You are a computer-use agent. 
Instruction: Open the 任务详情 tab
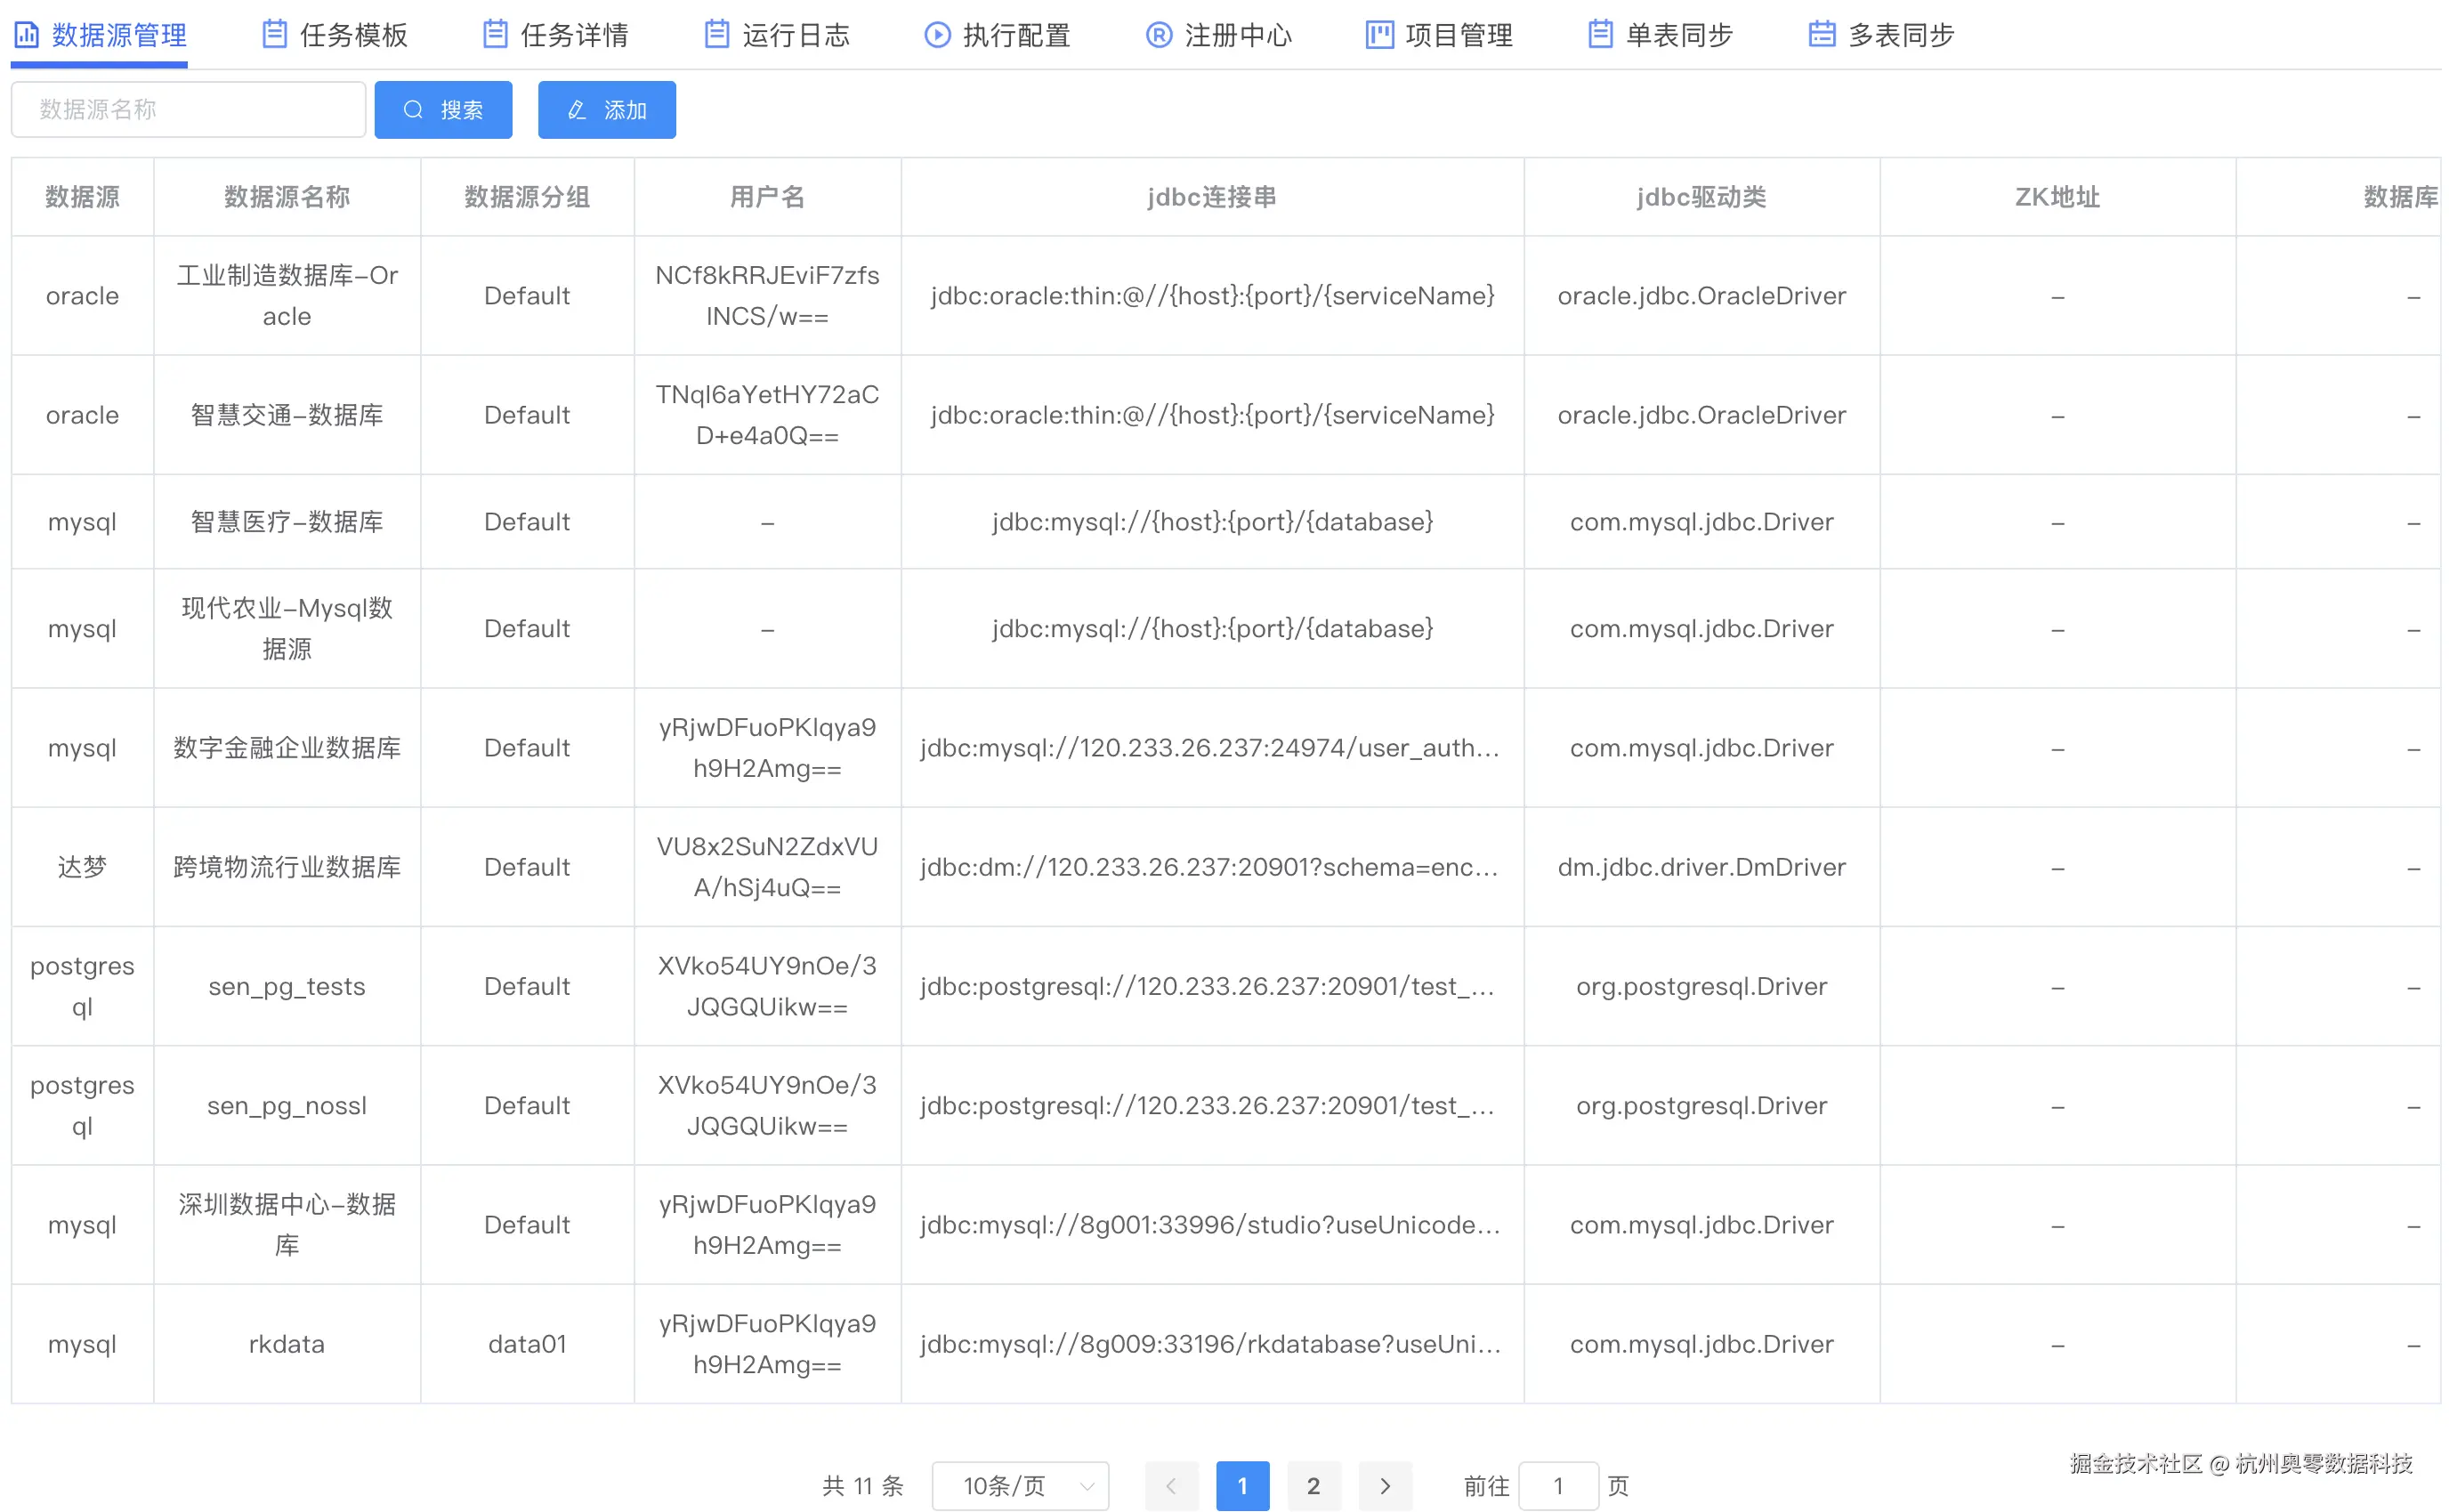click(x=573, y=35)
